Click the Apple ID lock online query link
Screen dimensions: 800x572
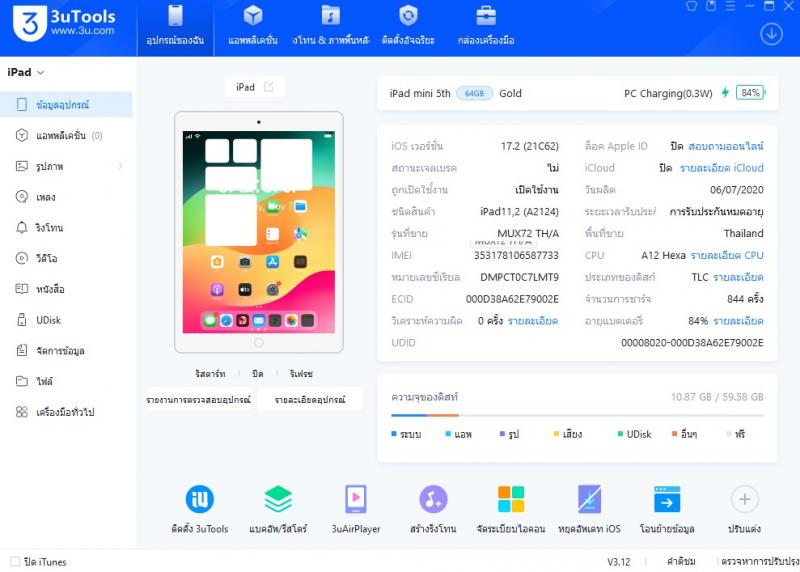pos(726,146)
